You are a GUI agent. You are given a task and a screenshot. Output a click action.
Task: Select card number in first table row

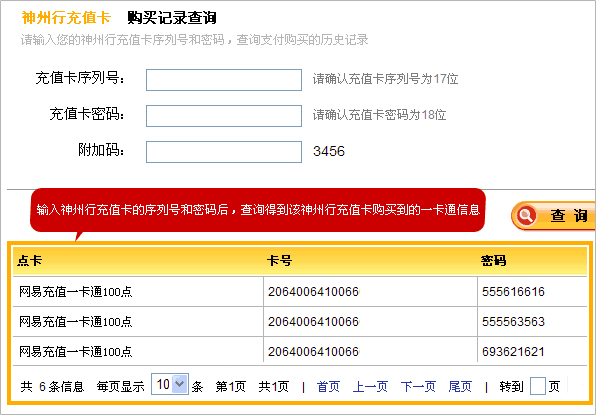tap(313, 292)
